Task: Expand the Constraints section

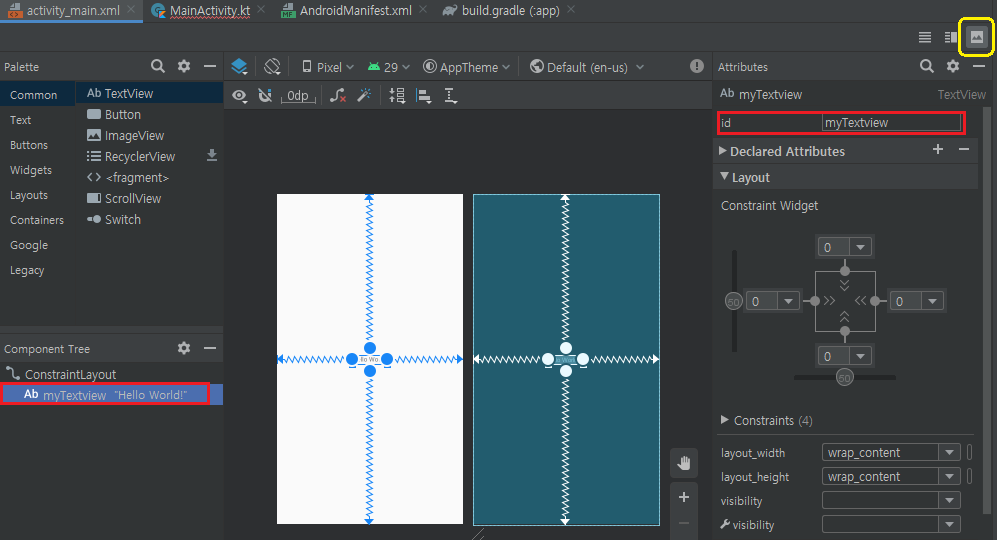Action: [725, 421]
